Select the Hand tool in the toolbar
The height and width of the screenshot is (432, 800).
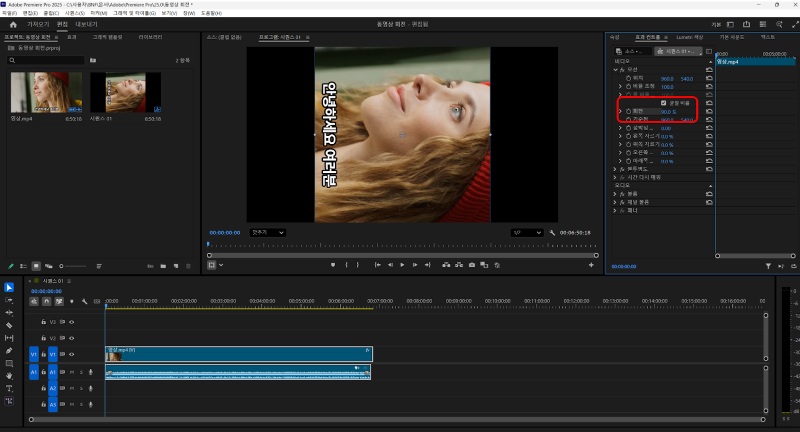click(9, 375)
